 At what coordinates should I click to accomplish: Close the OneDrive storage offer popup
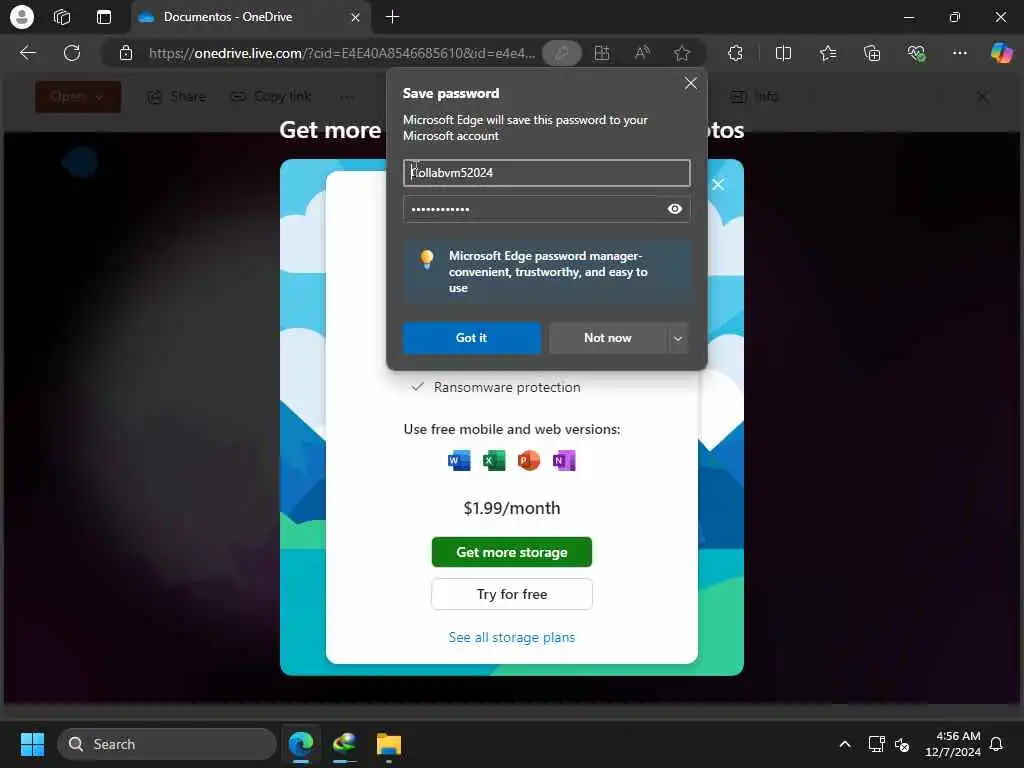pyautogui.click(x=718, y=185)
